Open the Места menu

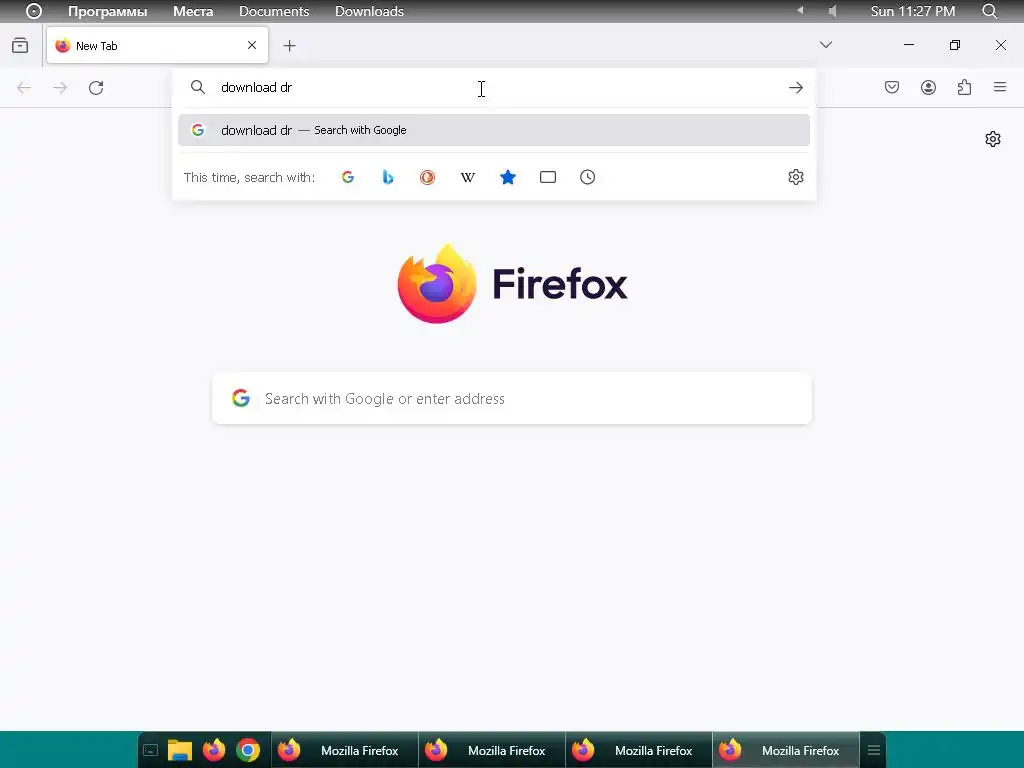(193, 11)
